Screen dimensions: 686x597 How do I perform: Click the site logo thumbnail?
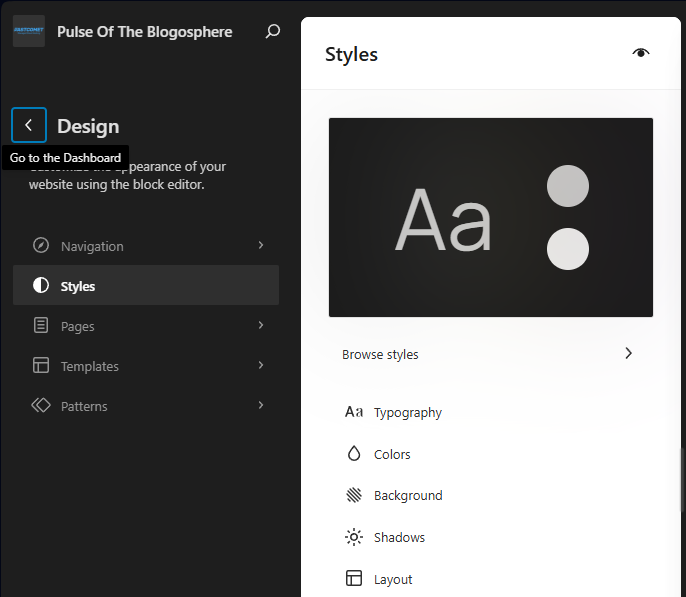point(28,31)
